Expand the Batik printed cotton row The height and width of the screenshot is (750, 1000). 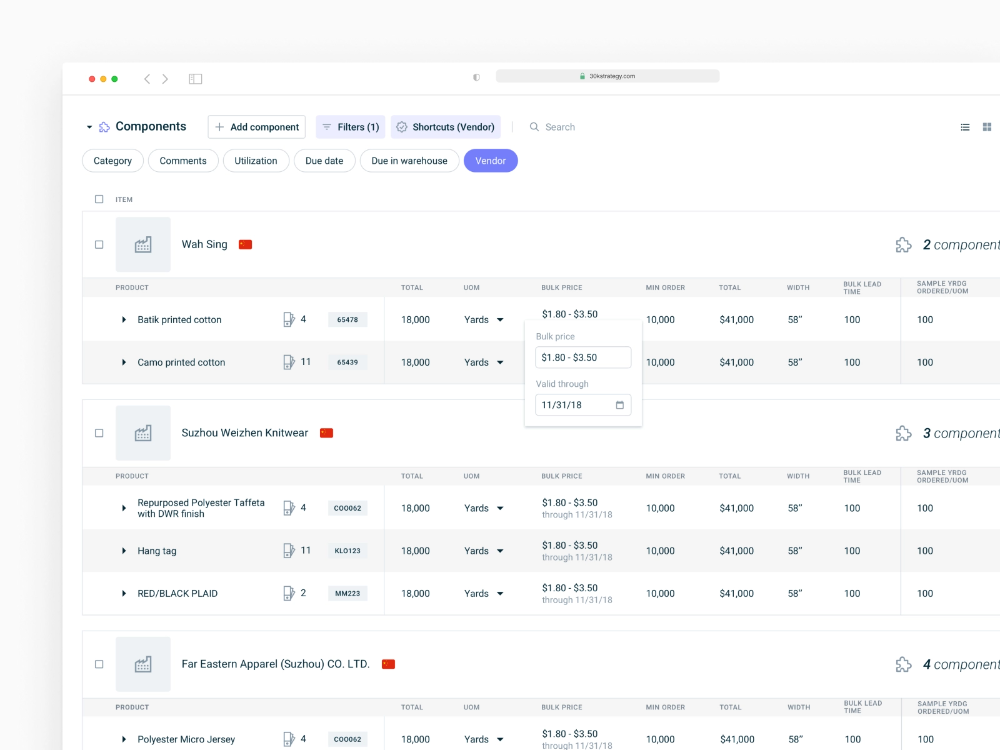tap(124, 320)
